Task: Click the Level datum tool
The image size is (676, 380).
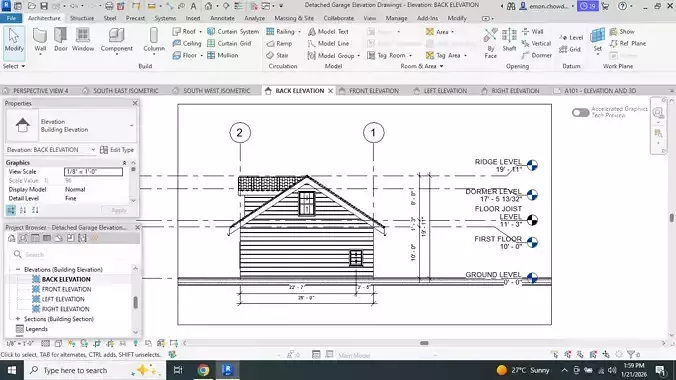Action: click(x=571, y=38)
